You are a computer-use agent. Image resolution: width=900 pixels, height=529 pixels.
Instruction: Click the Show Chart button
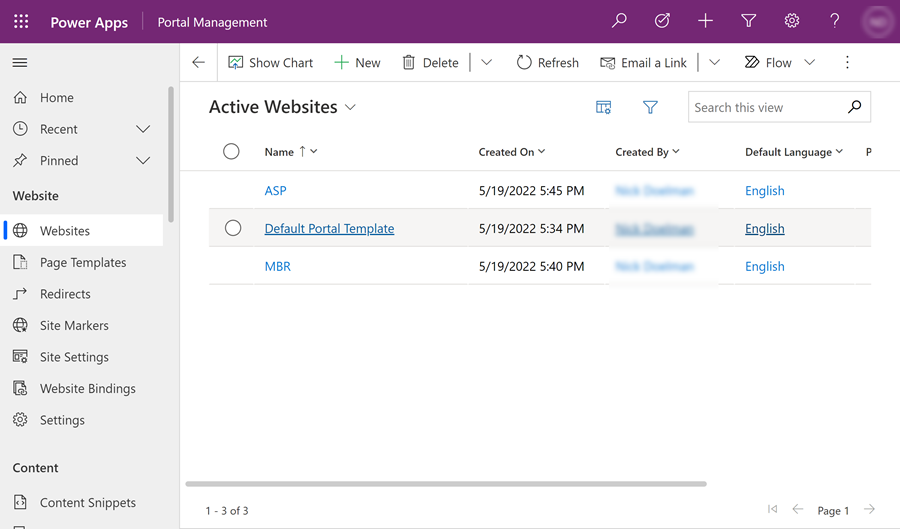(270, 63)
